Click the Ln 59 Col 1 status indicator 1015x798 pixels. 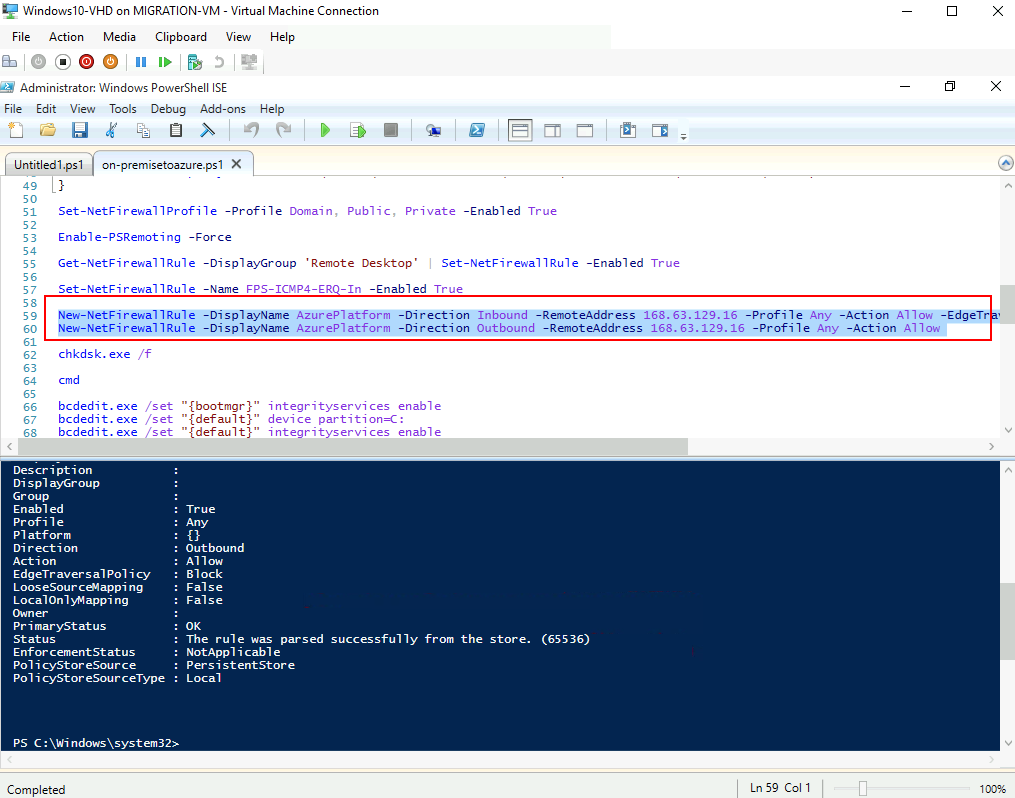780,788
